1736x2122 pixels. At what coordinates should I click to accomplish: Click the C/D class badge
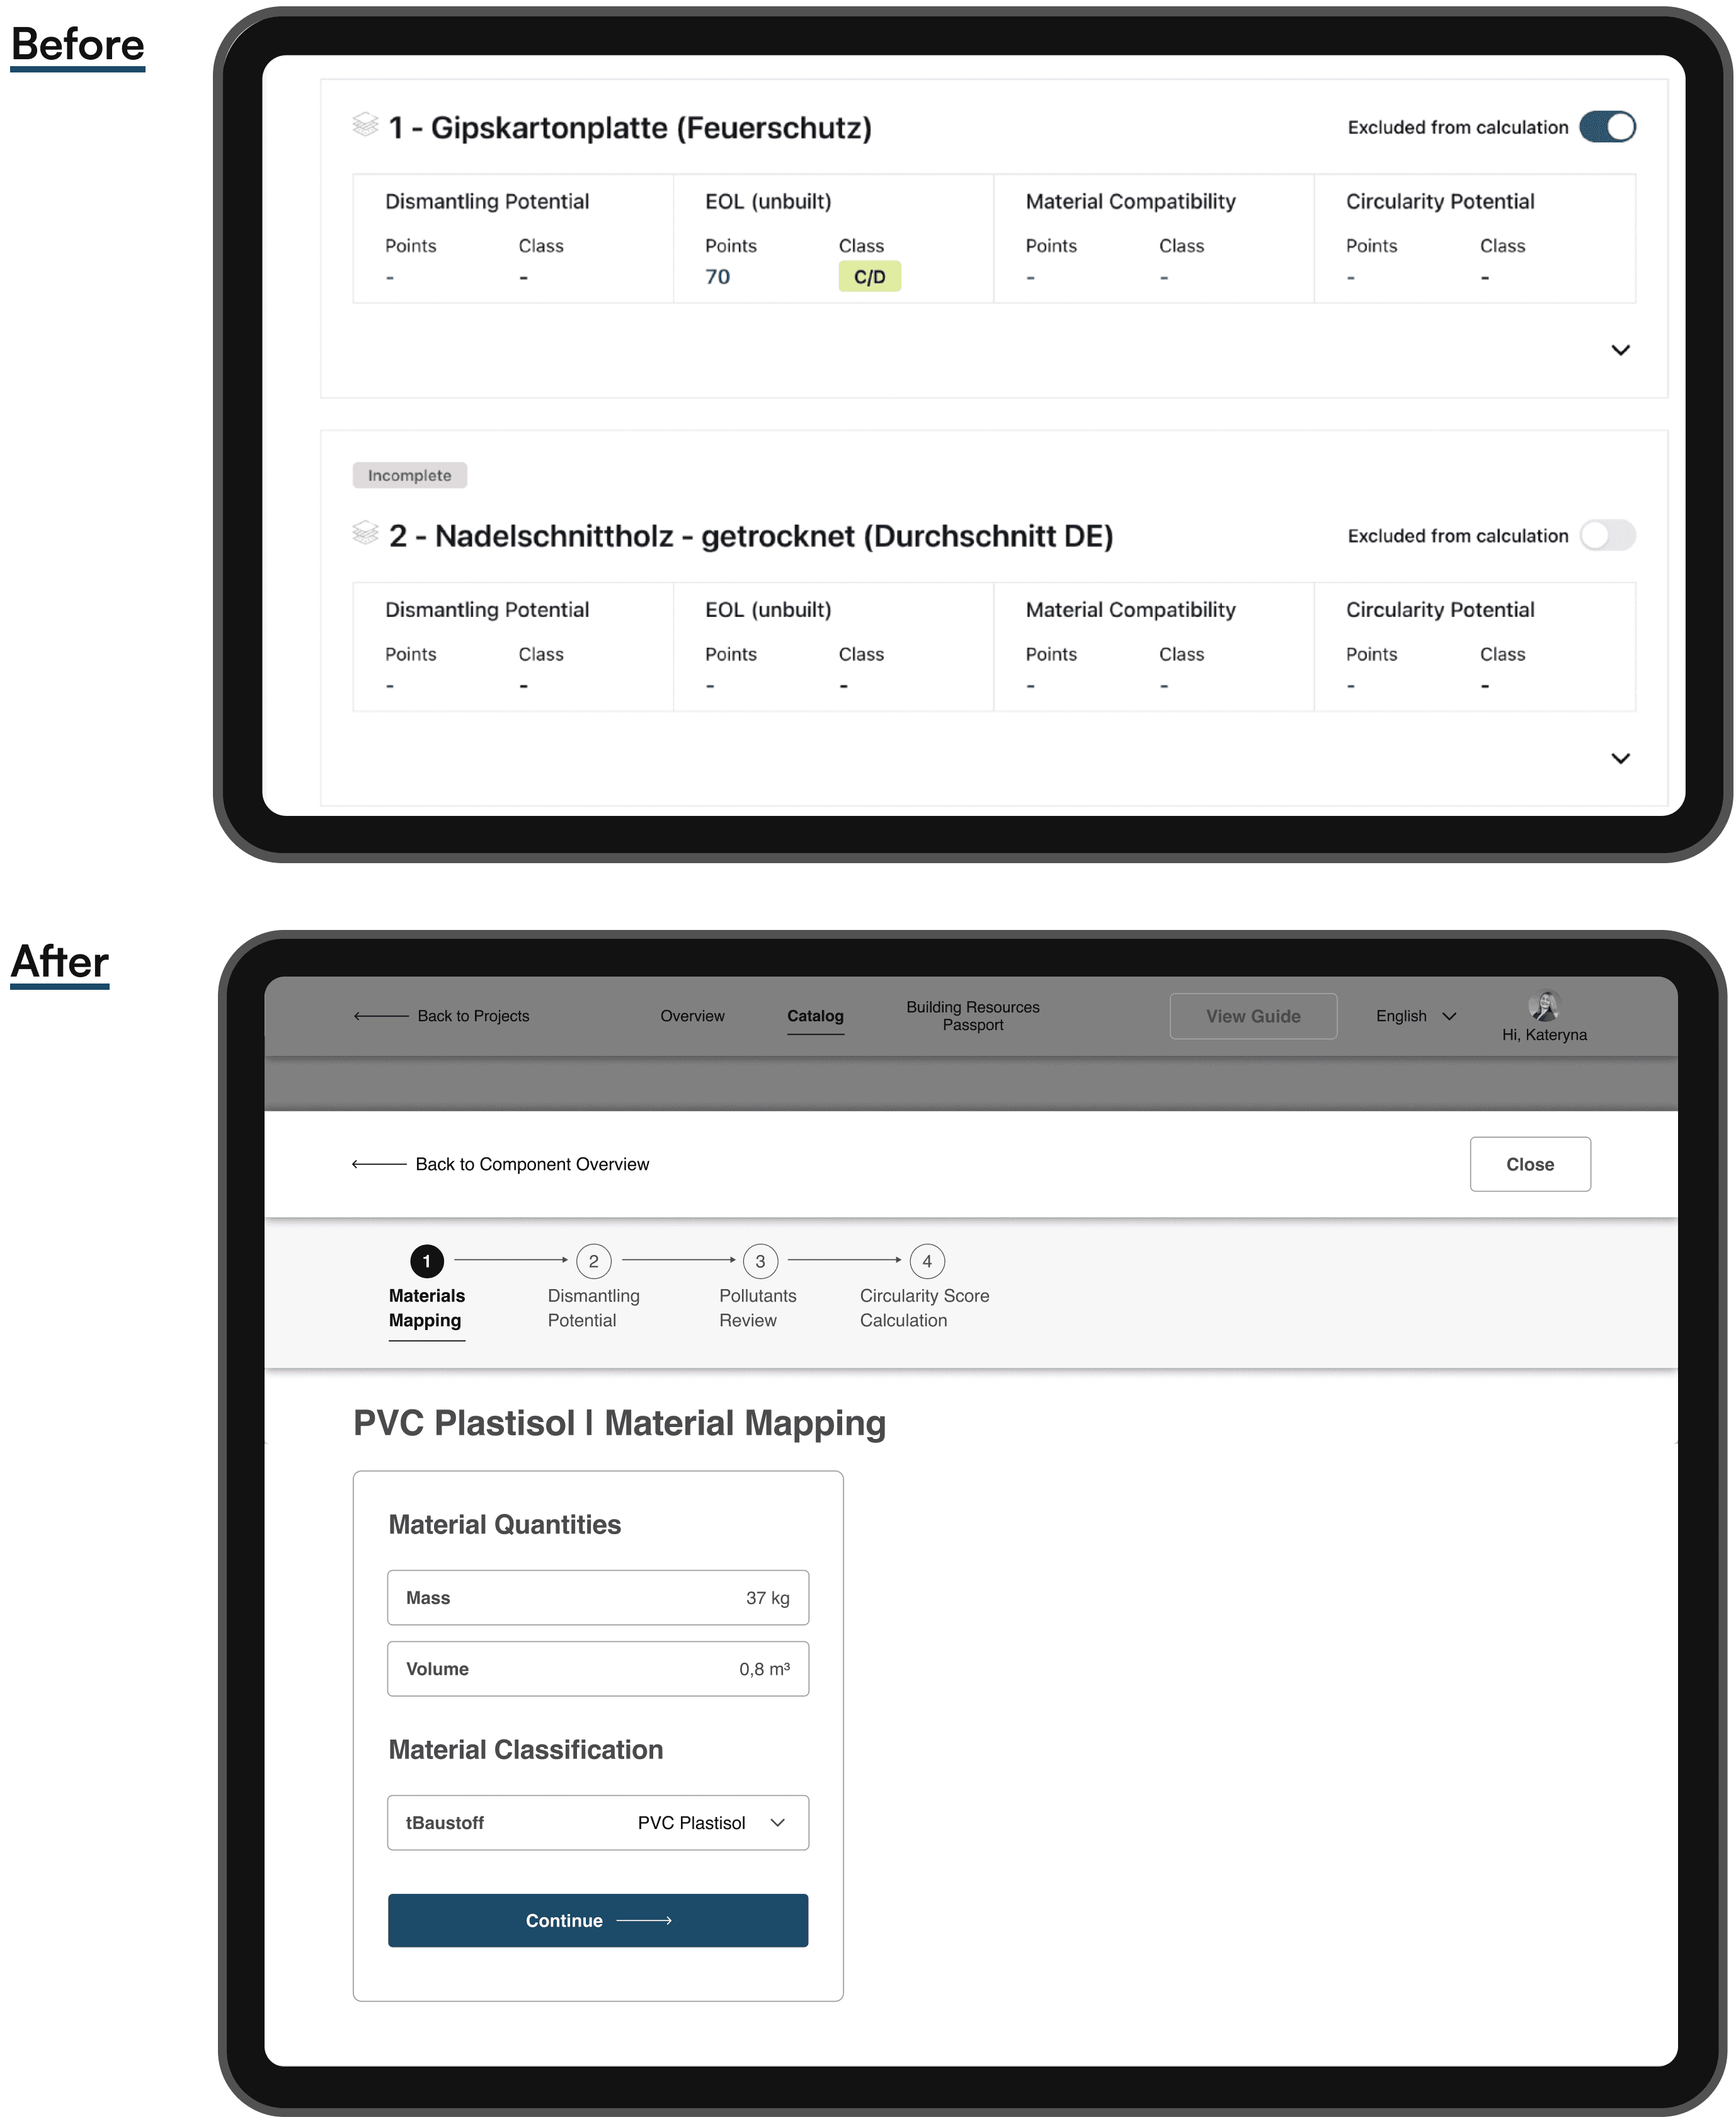coord(869,277)
